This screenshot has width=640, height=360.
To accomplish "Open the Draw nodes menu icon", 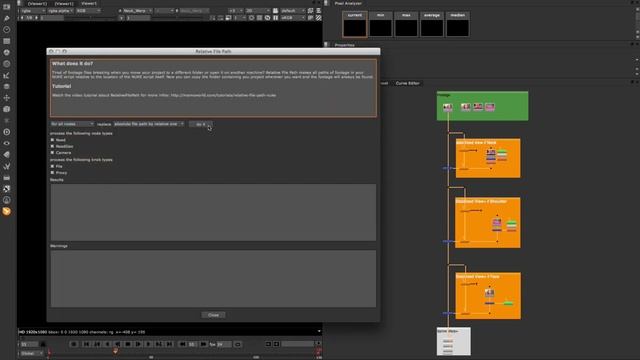I will (7, 18).
